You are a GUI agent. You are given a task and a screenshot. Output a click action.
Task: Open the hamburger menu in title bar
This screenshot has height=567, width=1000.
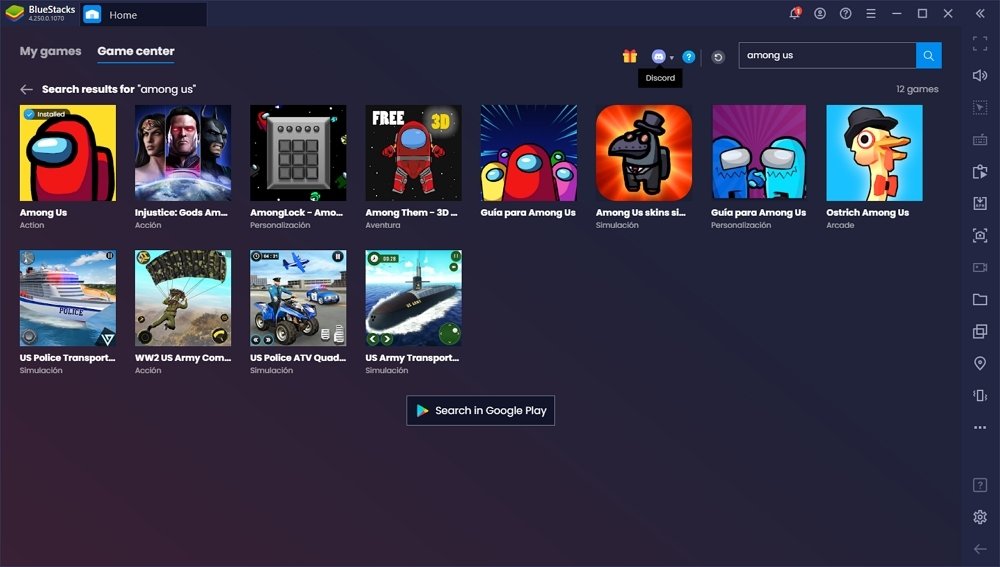click(871, 13)
